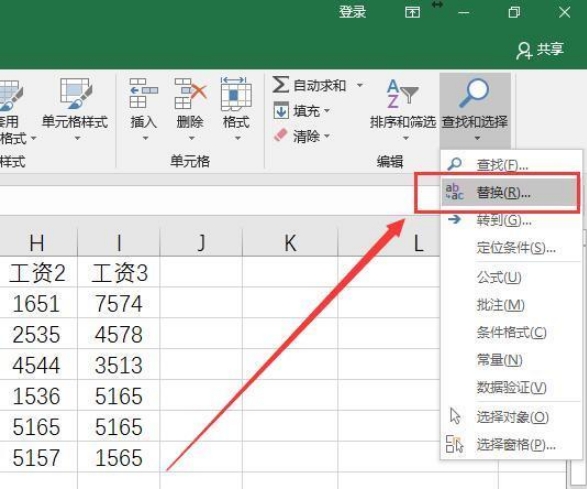Choose 转到(G)... from the menu

tap(511, 220)
